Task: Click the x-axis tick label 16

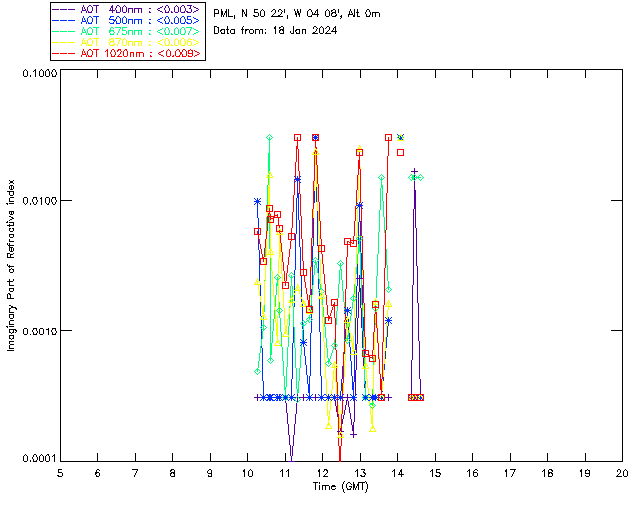Action: pos(472,473)
